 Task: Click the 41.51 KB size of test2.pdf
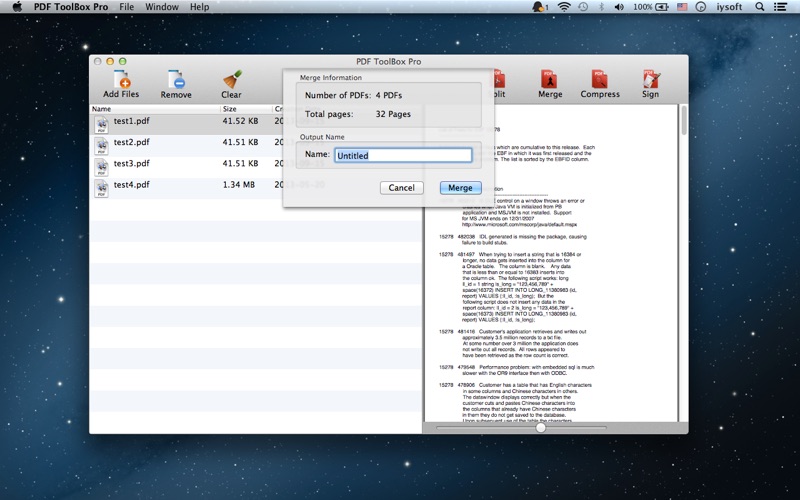240,142
